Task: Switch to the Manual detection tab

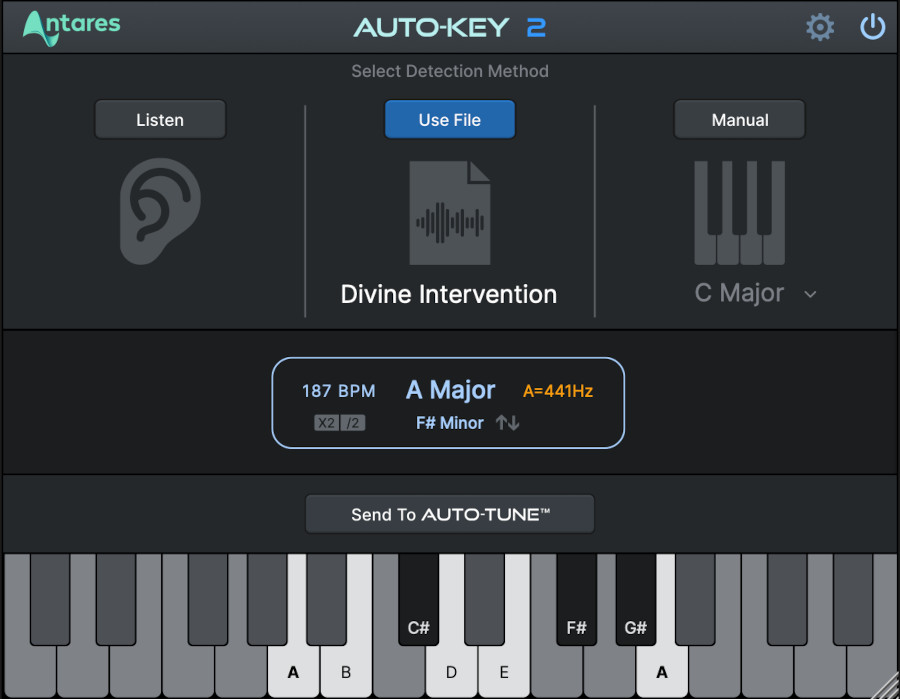Action: coord(739,119)
